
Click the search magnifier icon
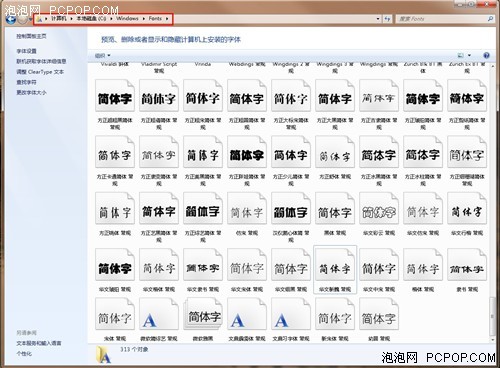coord(490,19)
